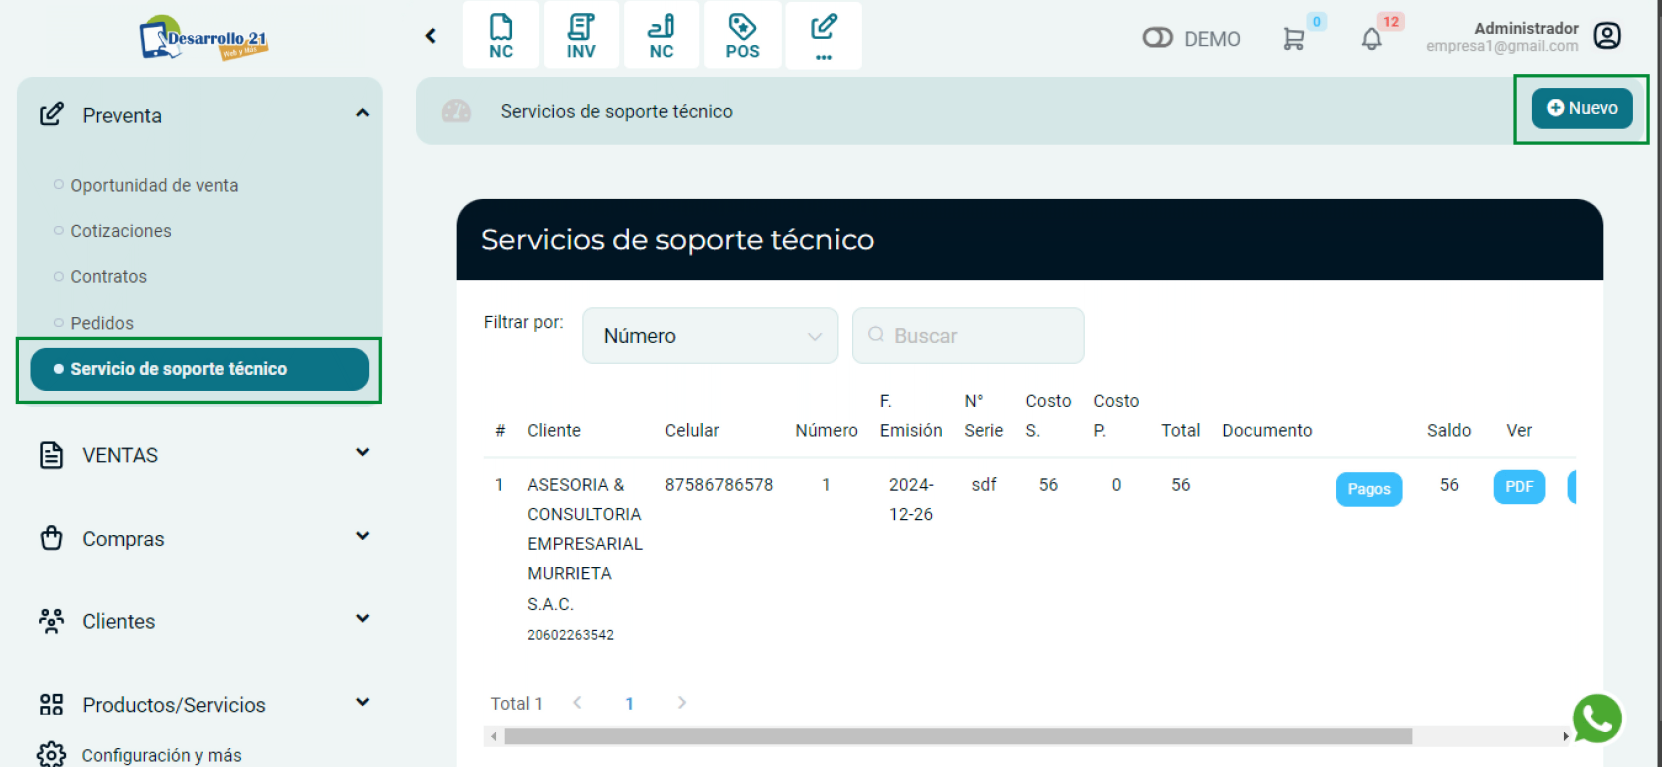Open the Número filter dropdown
The image size is (1662, 767).
[710, 336]
